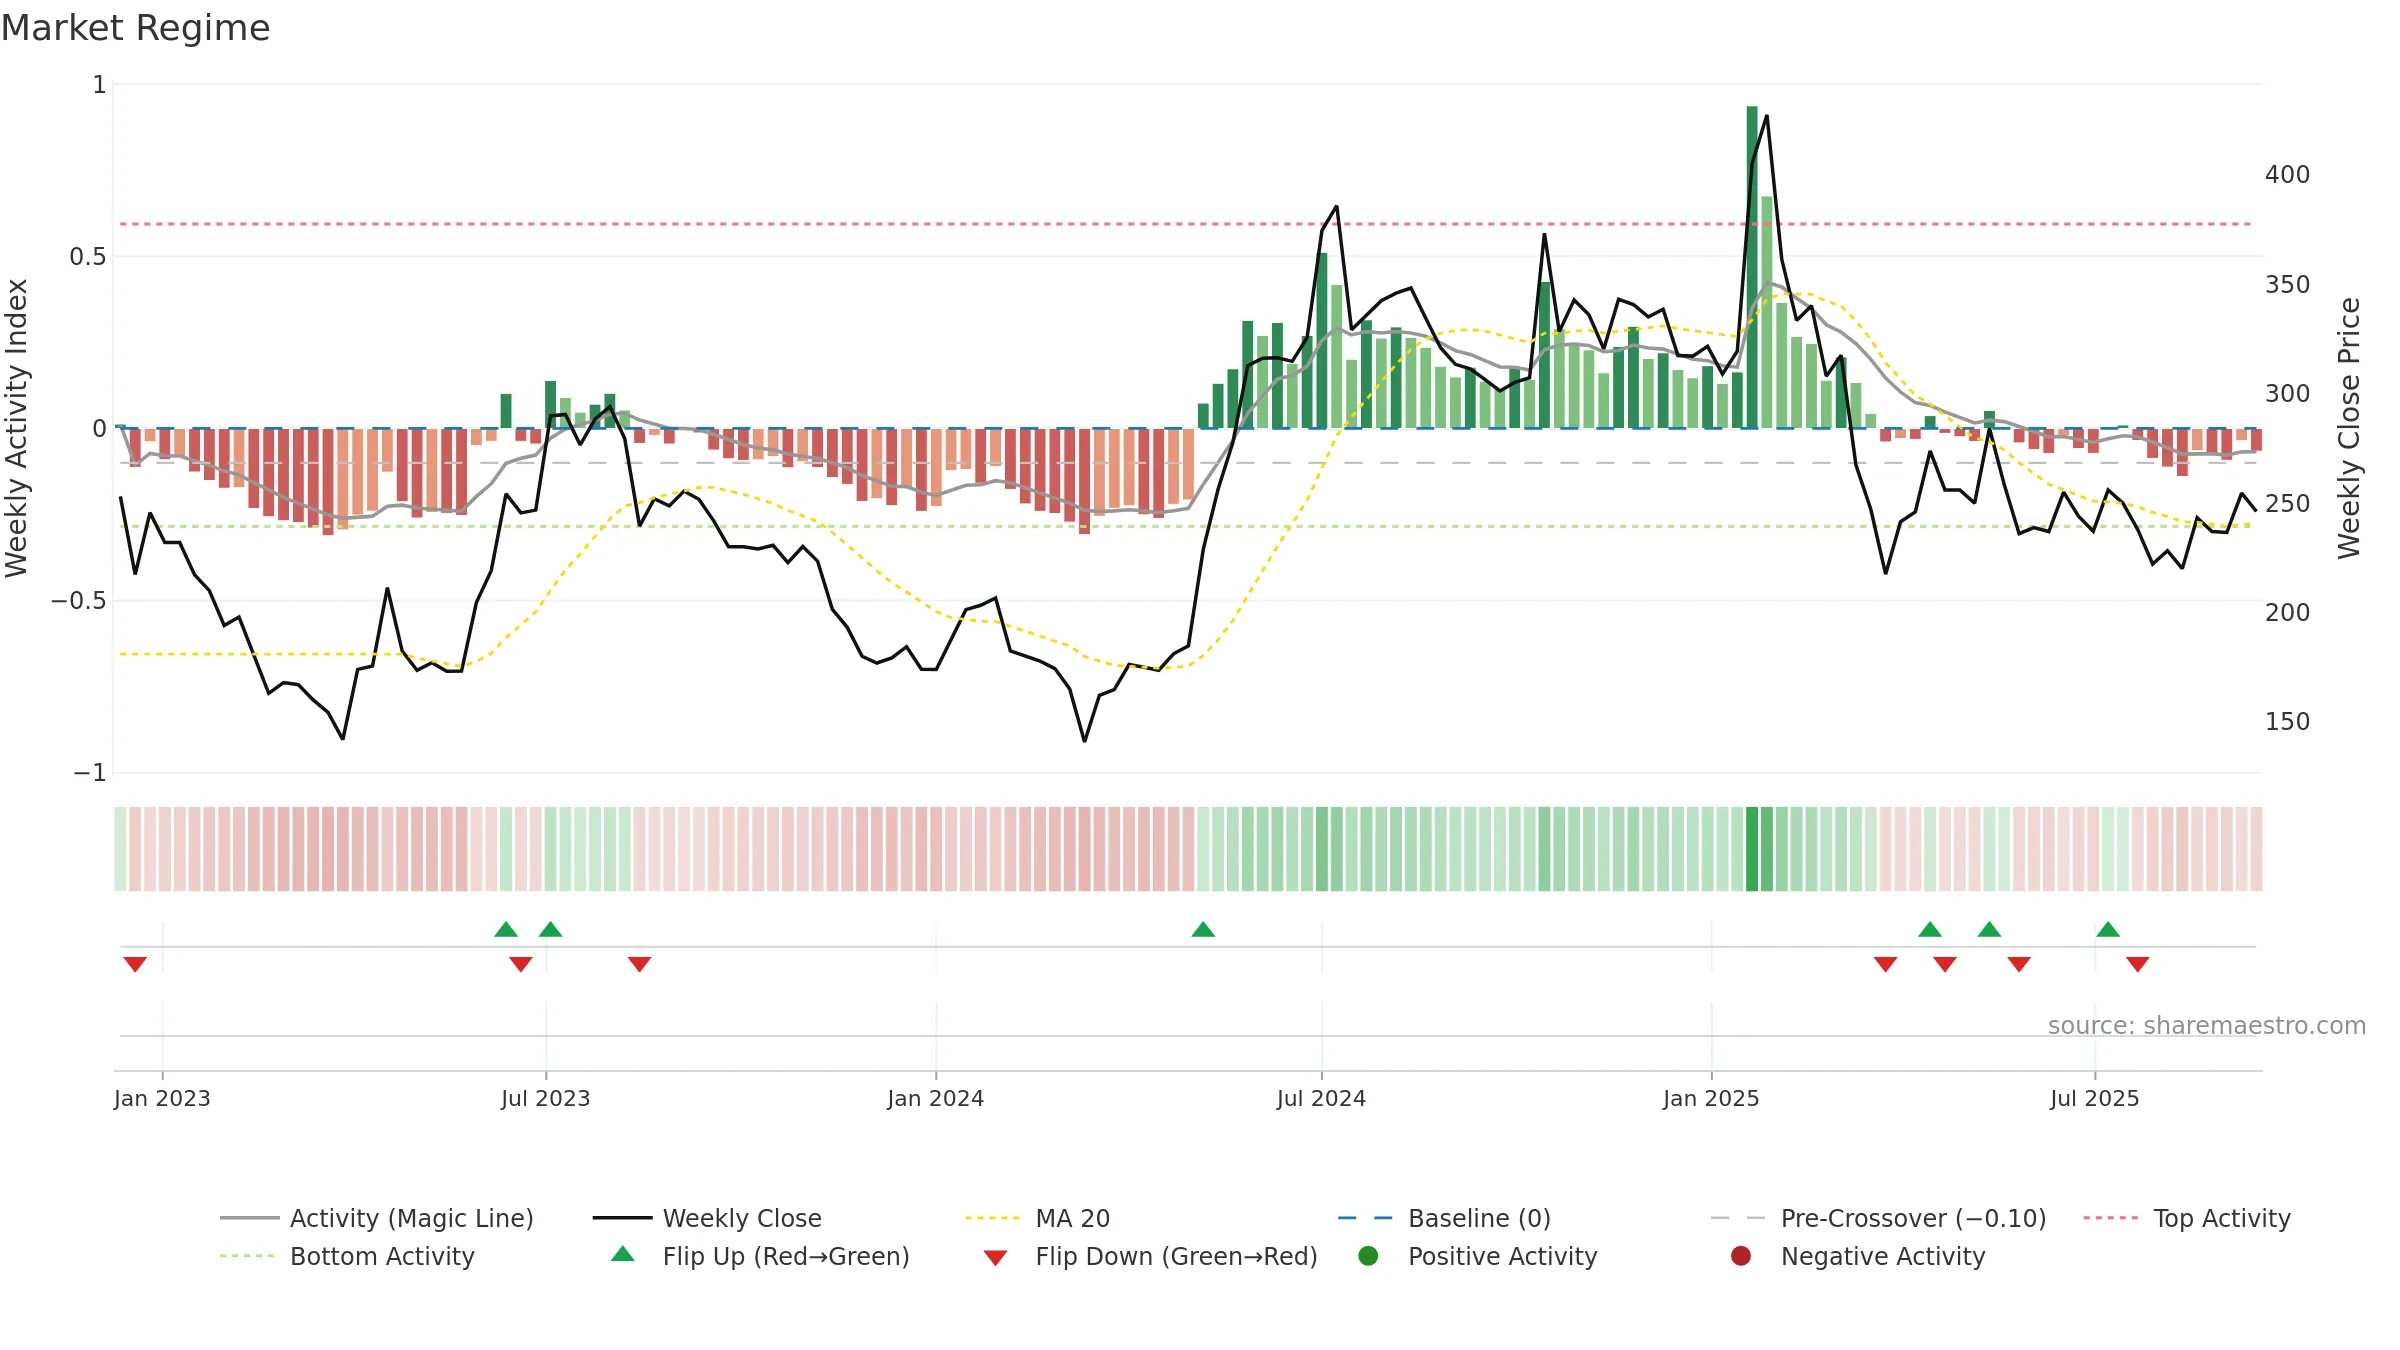
Task: Click the Flip Down marker in Aug 2023
Action: 639,964
